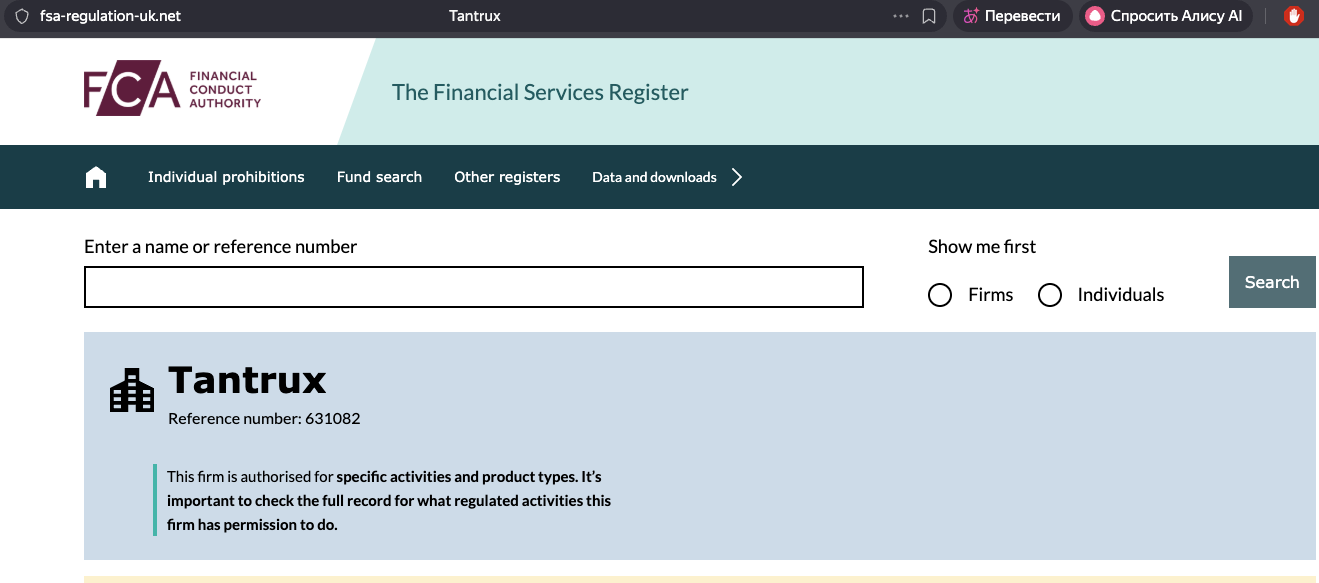The width and height of the screenshot is (1319, 583).
Task: Open Data and downloads menu item
Action: point(654,177)
